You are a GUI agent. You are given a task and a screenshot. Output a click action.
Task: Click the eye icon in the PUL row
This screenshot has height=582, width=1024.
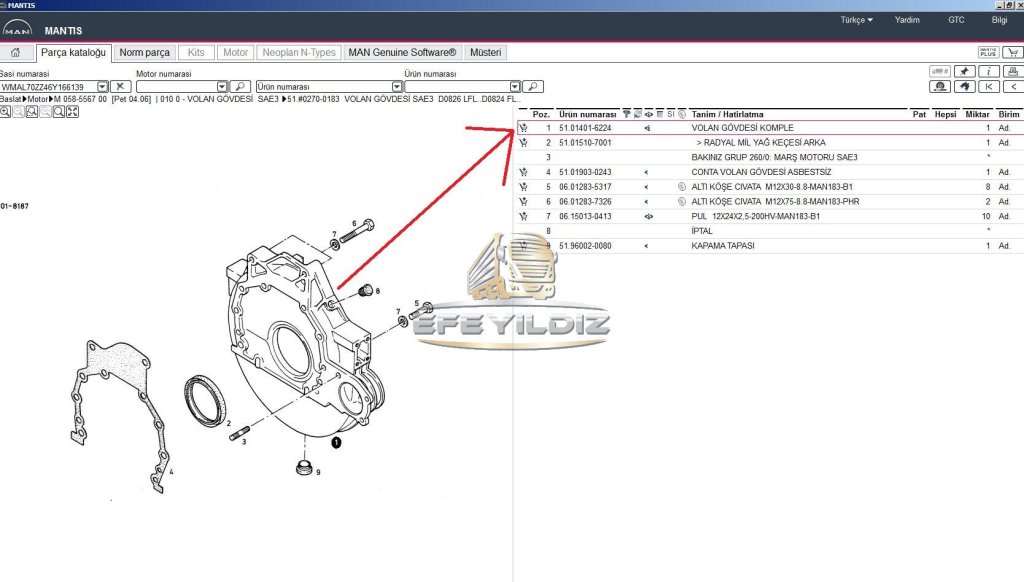pos(648,216)
